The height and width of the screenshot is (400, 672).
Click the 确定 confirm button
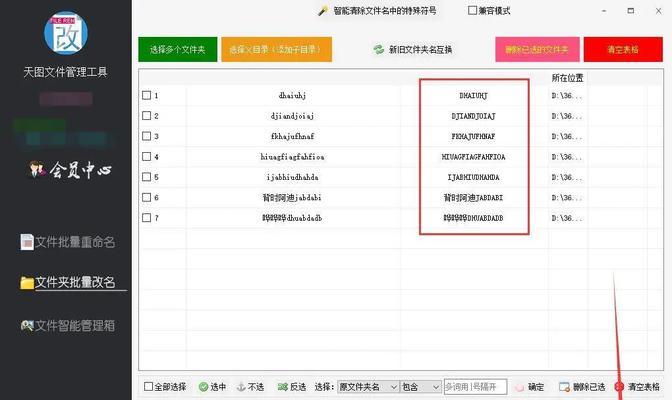530,387
